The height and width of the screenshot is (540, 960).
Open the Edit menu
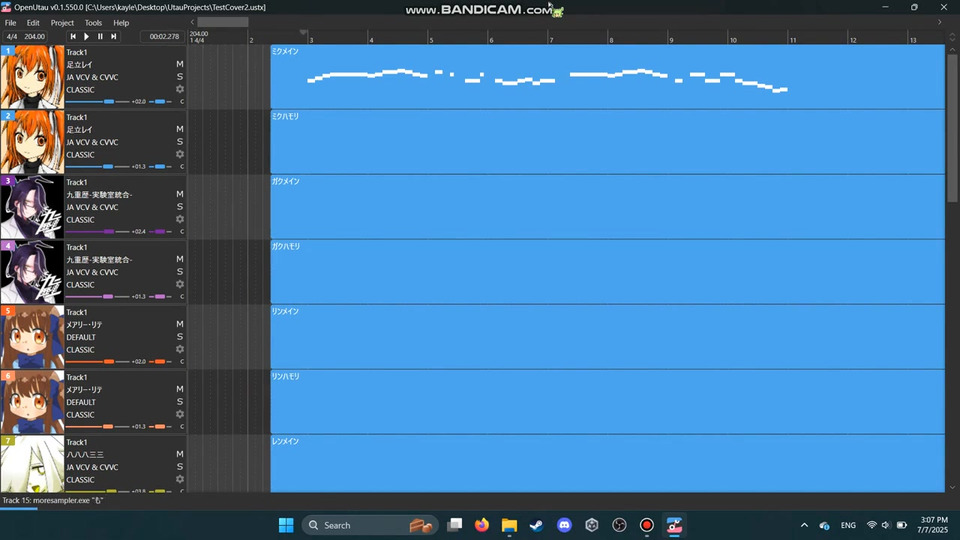33,23
